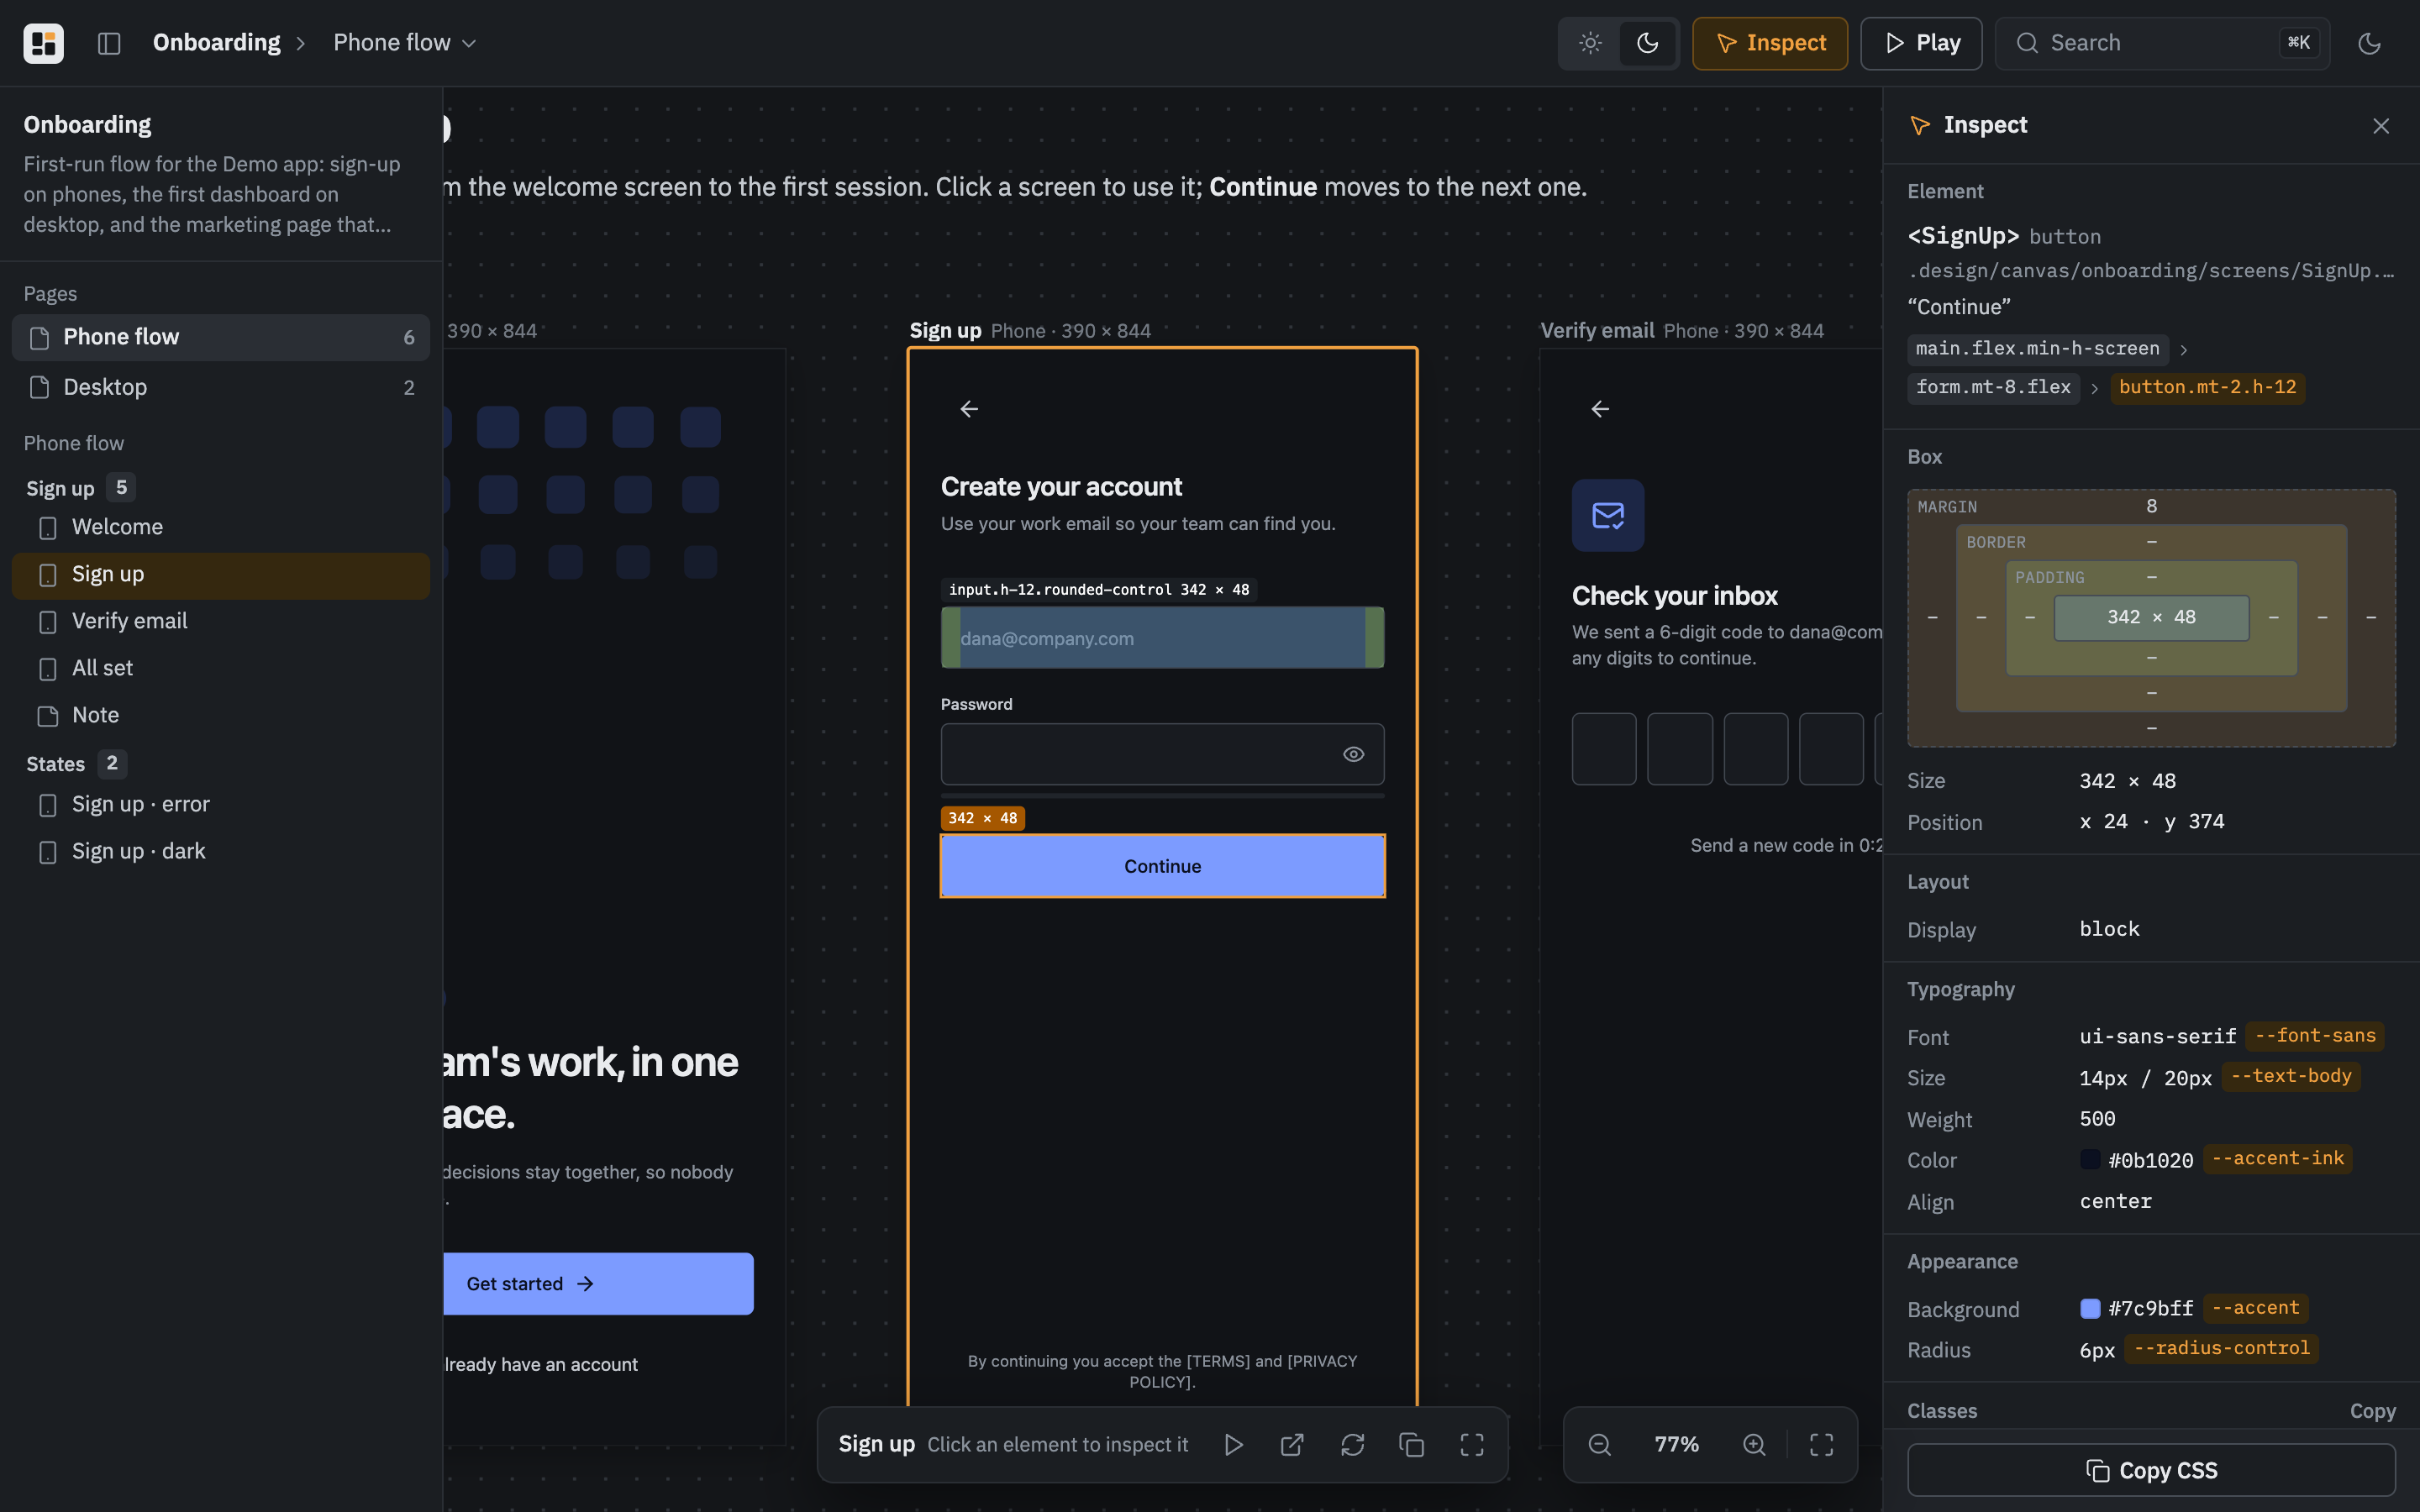Click first code digit box
Viewport: 2420px width, 1512px height.
[x=1604, y=749]
